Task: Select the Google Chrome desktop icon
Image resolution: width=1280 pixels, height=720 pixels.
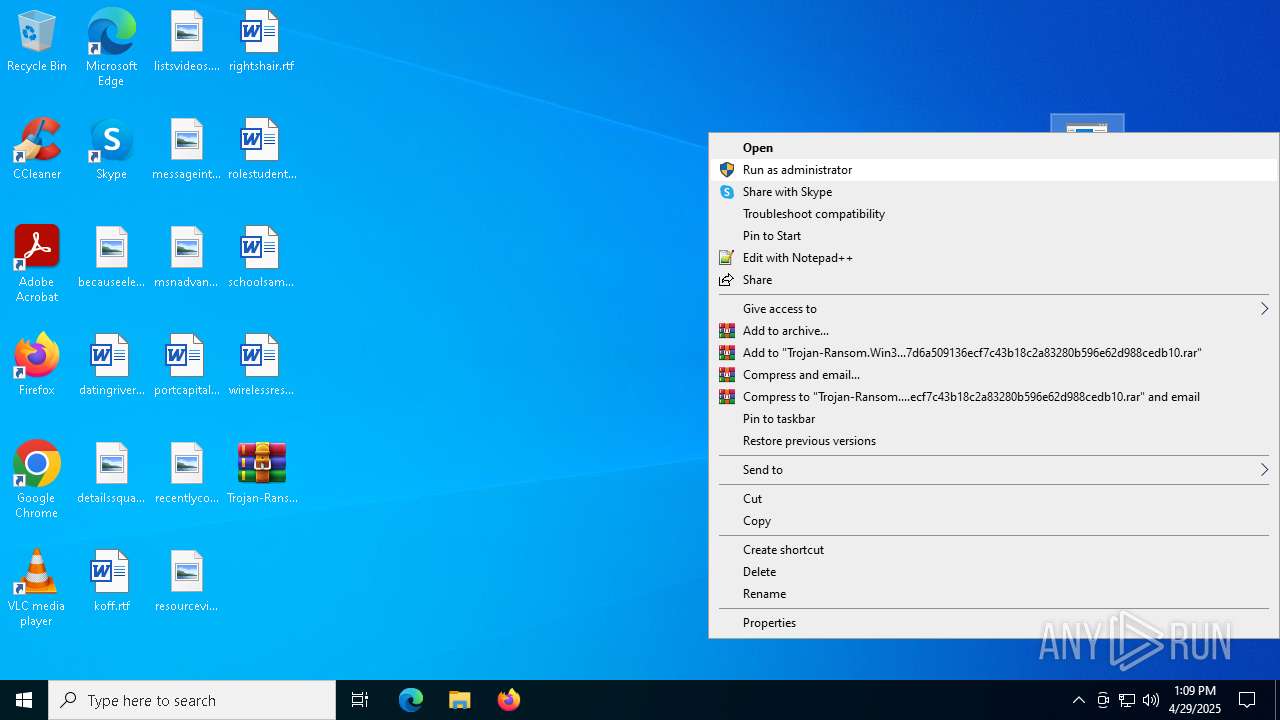Action: (x=37, y=480)
